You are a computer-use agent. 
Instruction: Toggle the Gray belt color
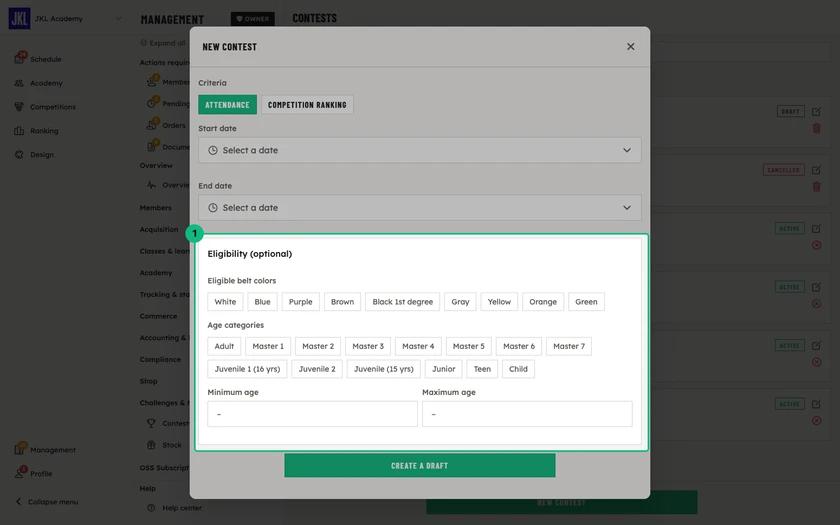tap(460, 302)
